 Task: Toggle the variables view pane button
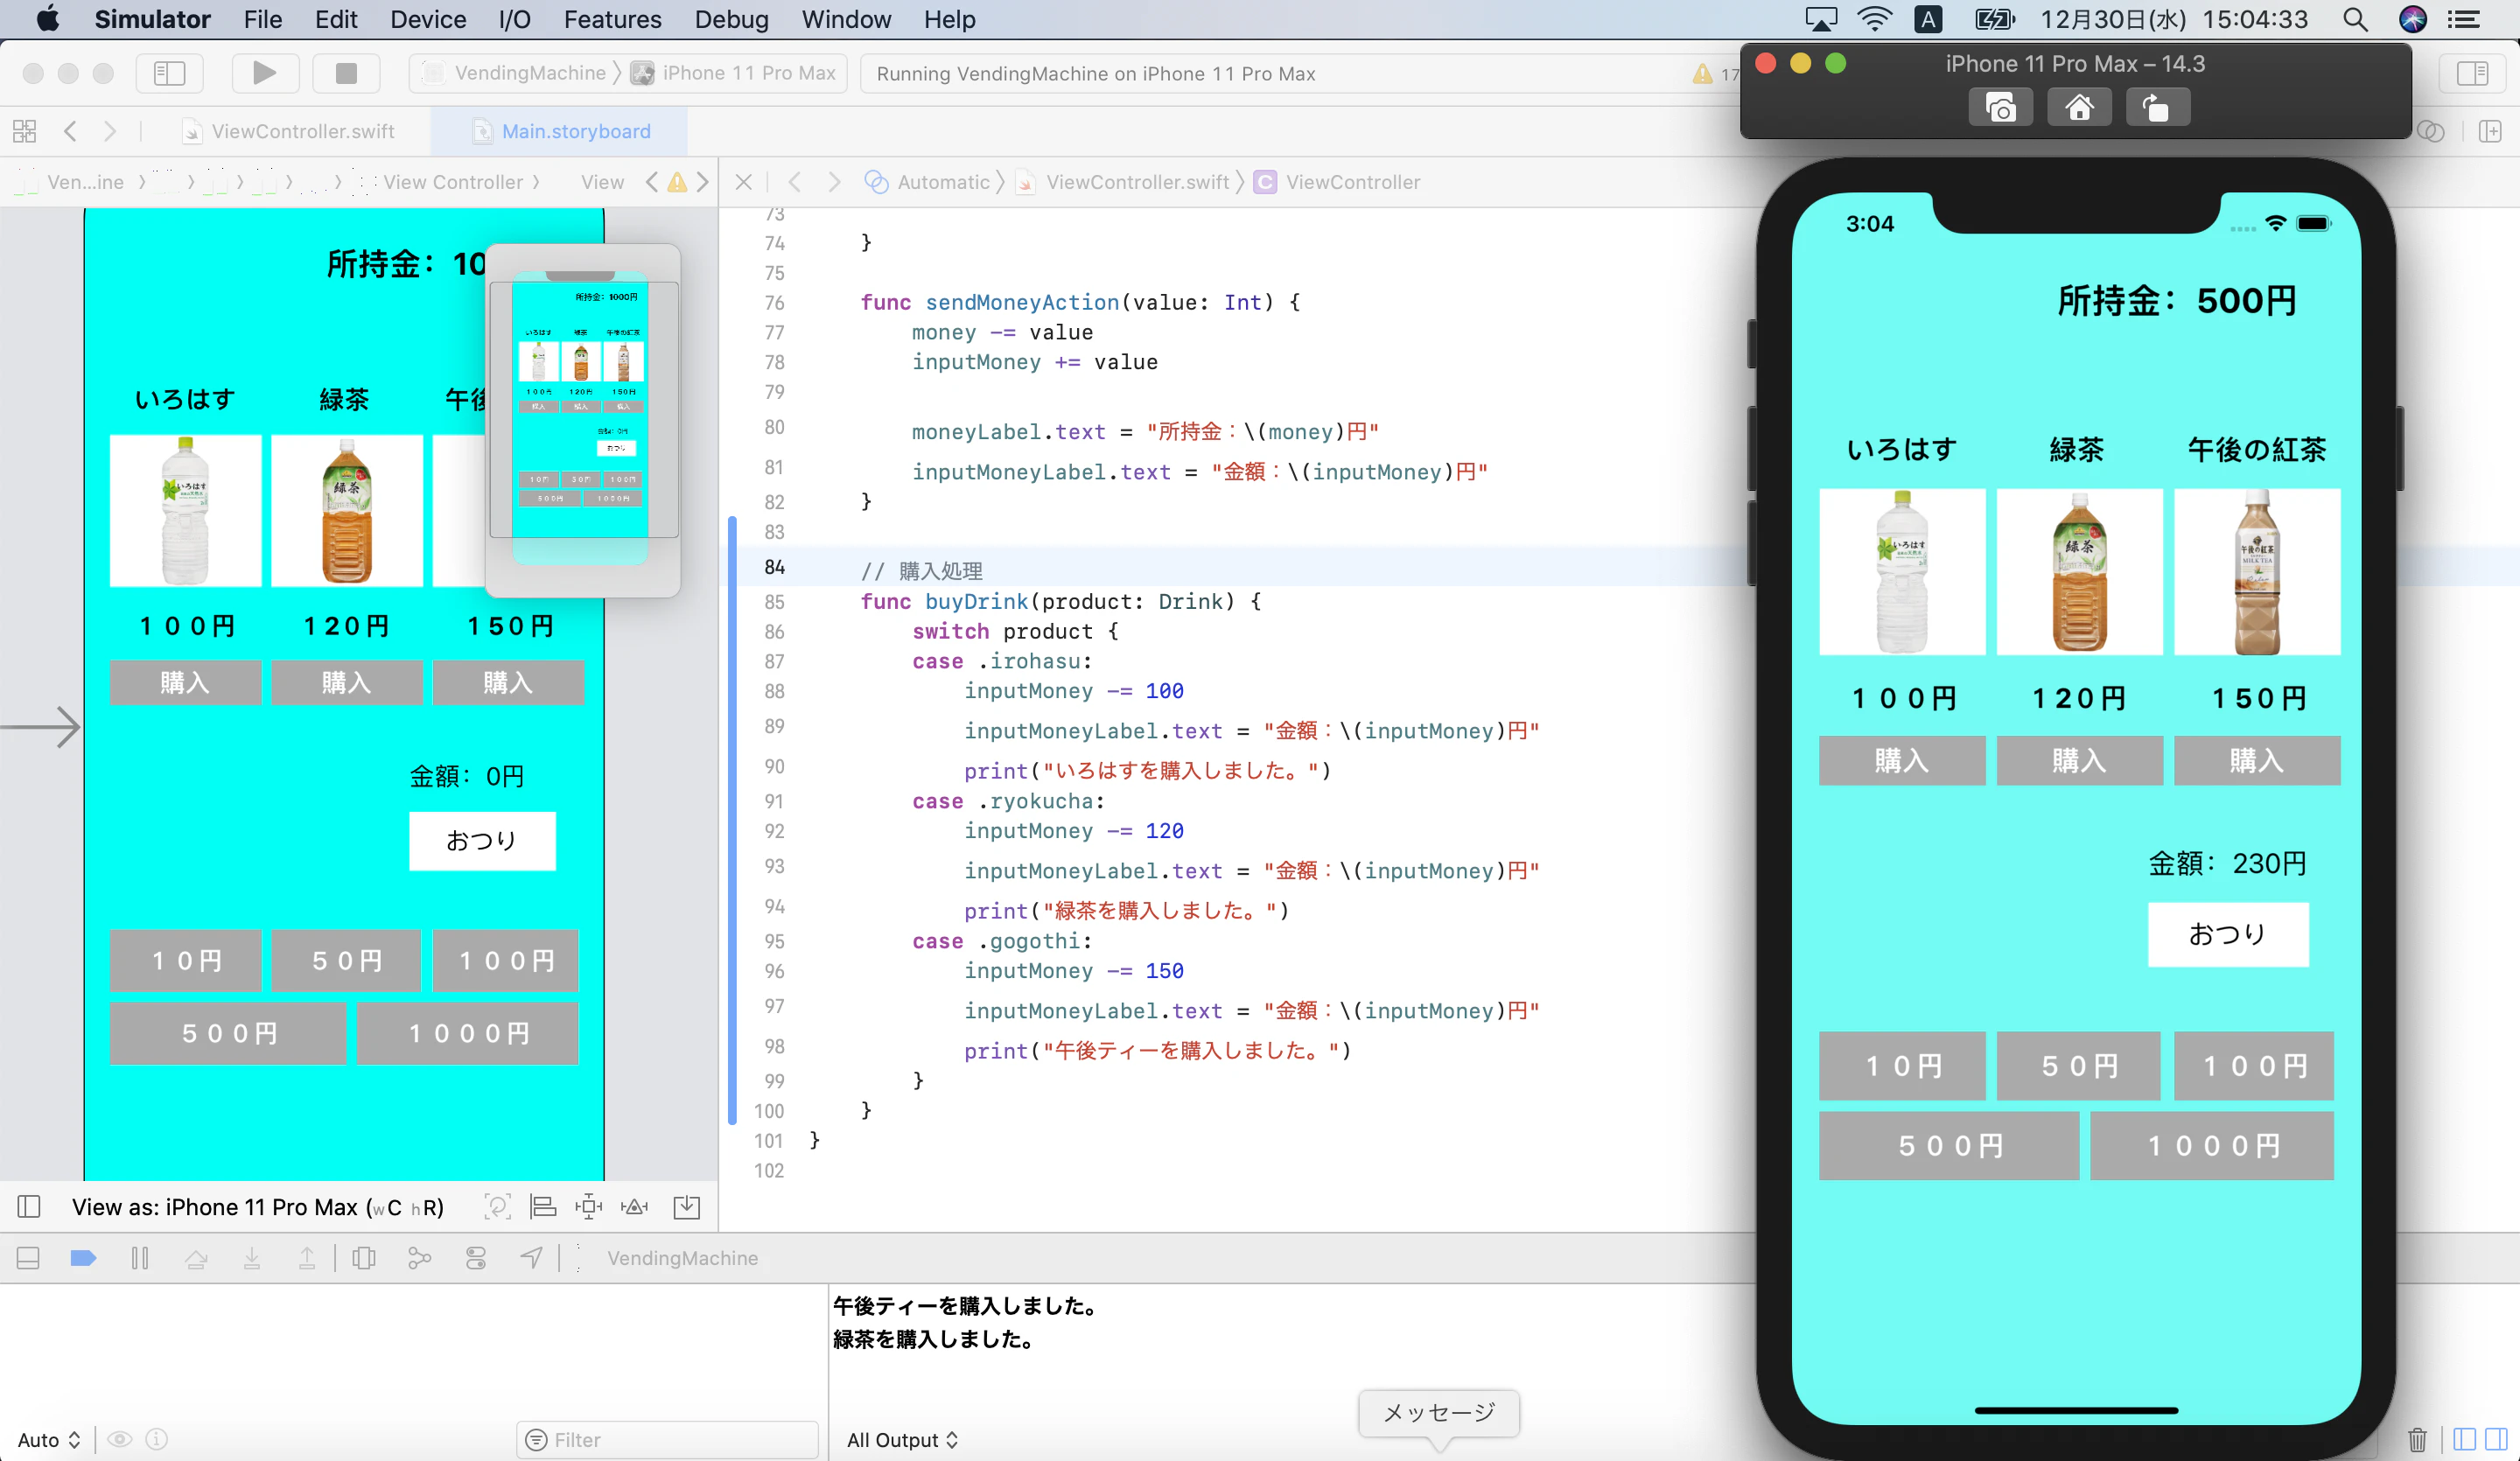pyautogui.click(x=2464, y=1439)
